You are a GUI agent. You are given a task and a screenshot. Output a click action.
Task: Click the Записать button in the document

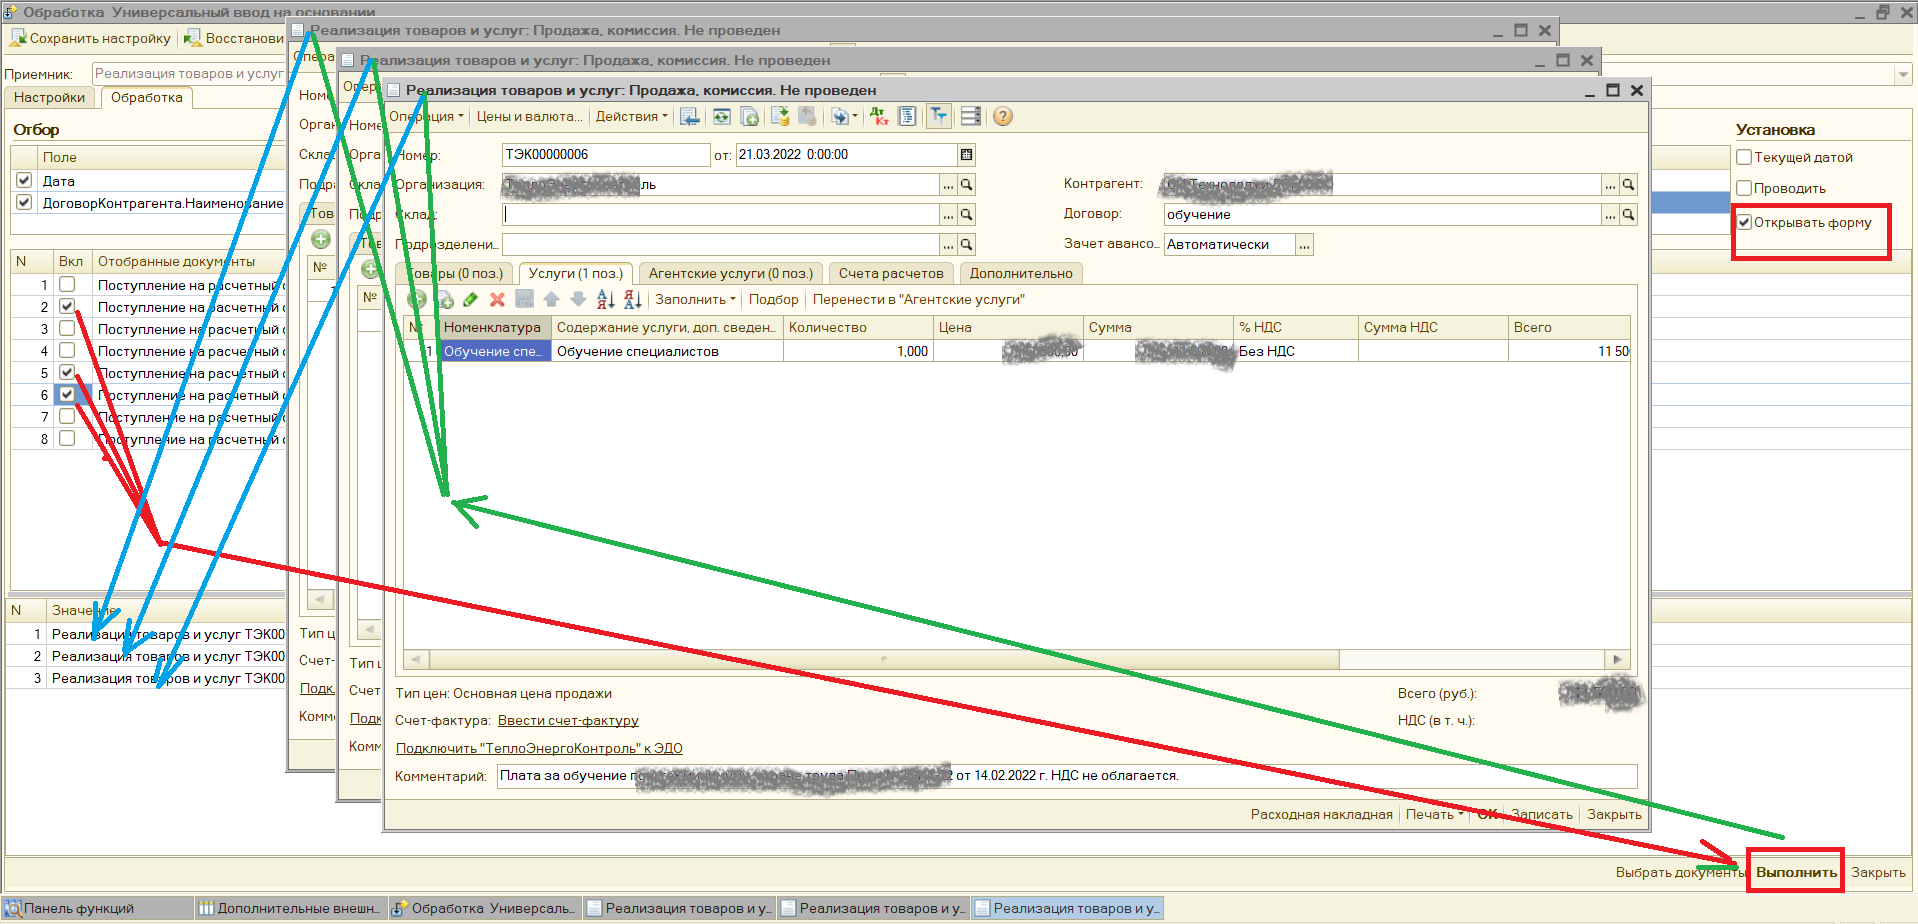[1541, 815]
